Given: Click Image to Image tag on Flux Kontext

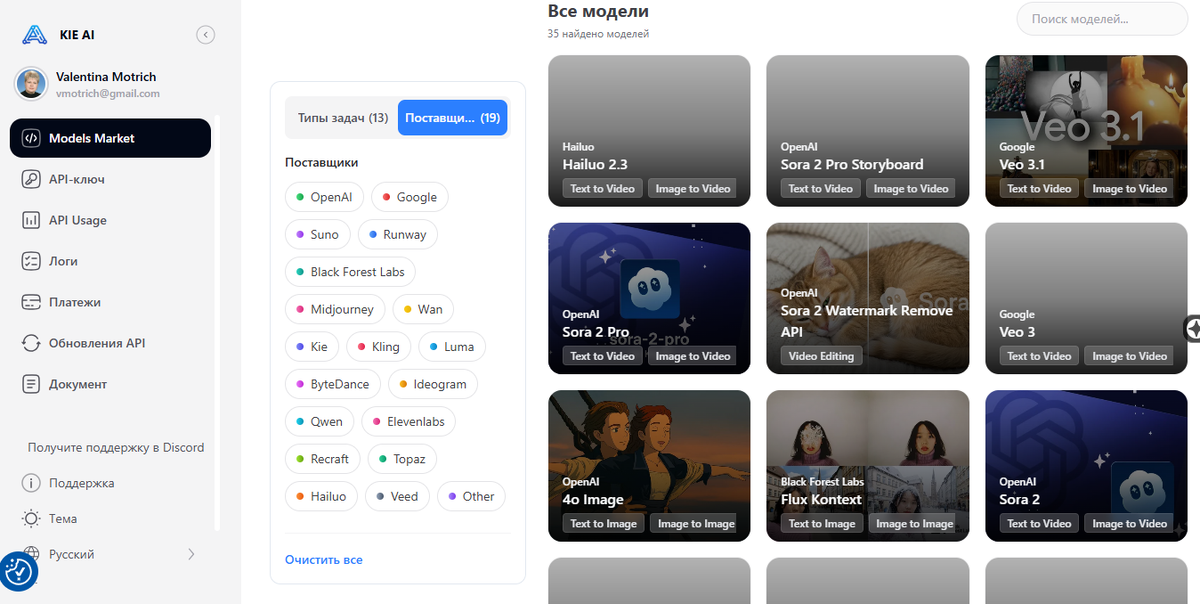Looking at the screenshot, I should tap(914, 523).
